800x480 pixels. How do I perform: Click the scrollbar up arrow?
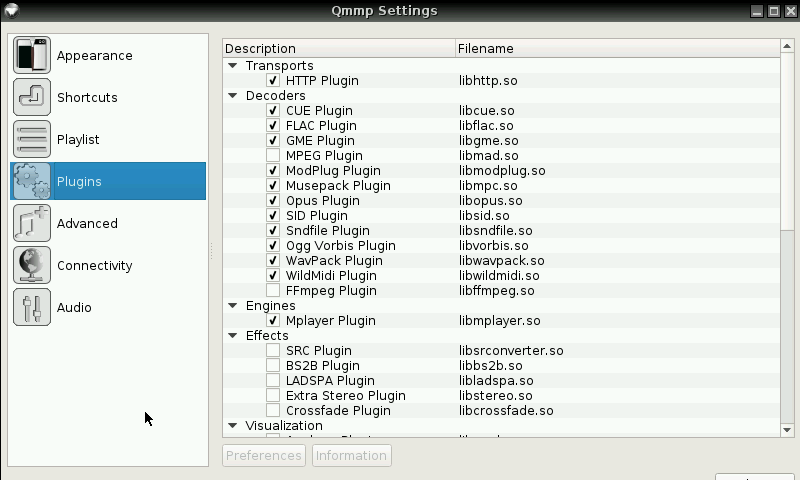[x=787, y=46]
